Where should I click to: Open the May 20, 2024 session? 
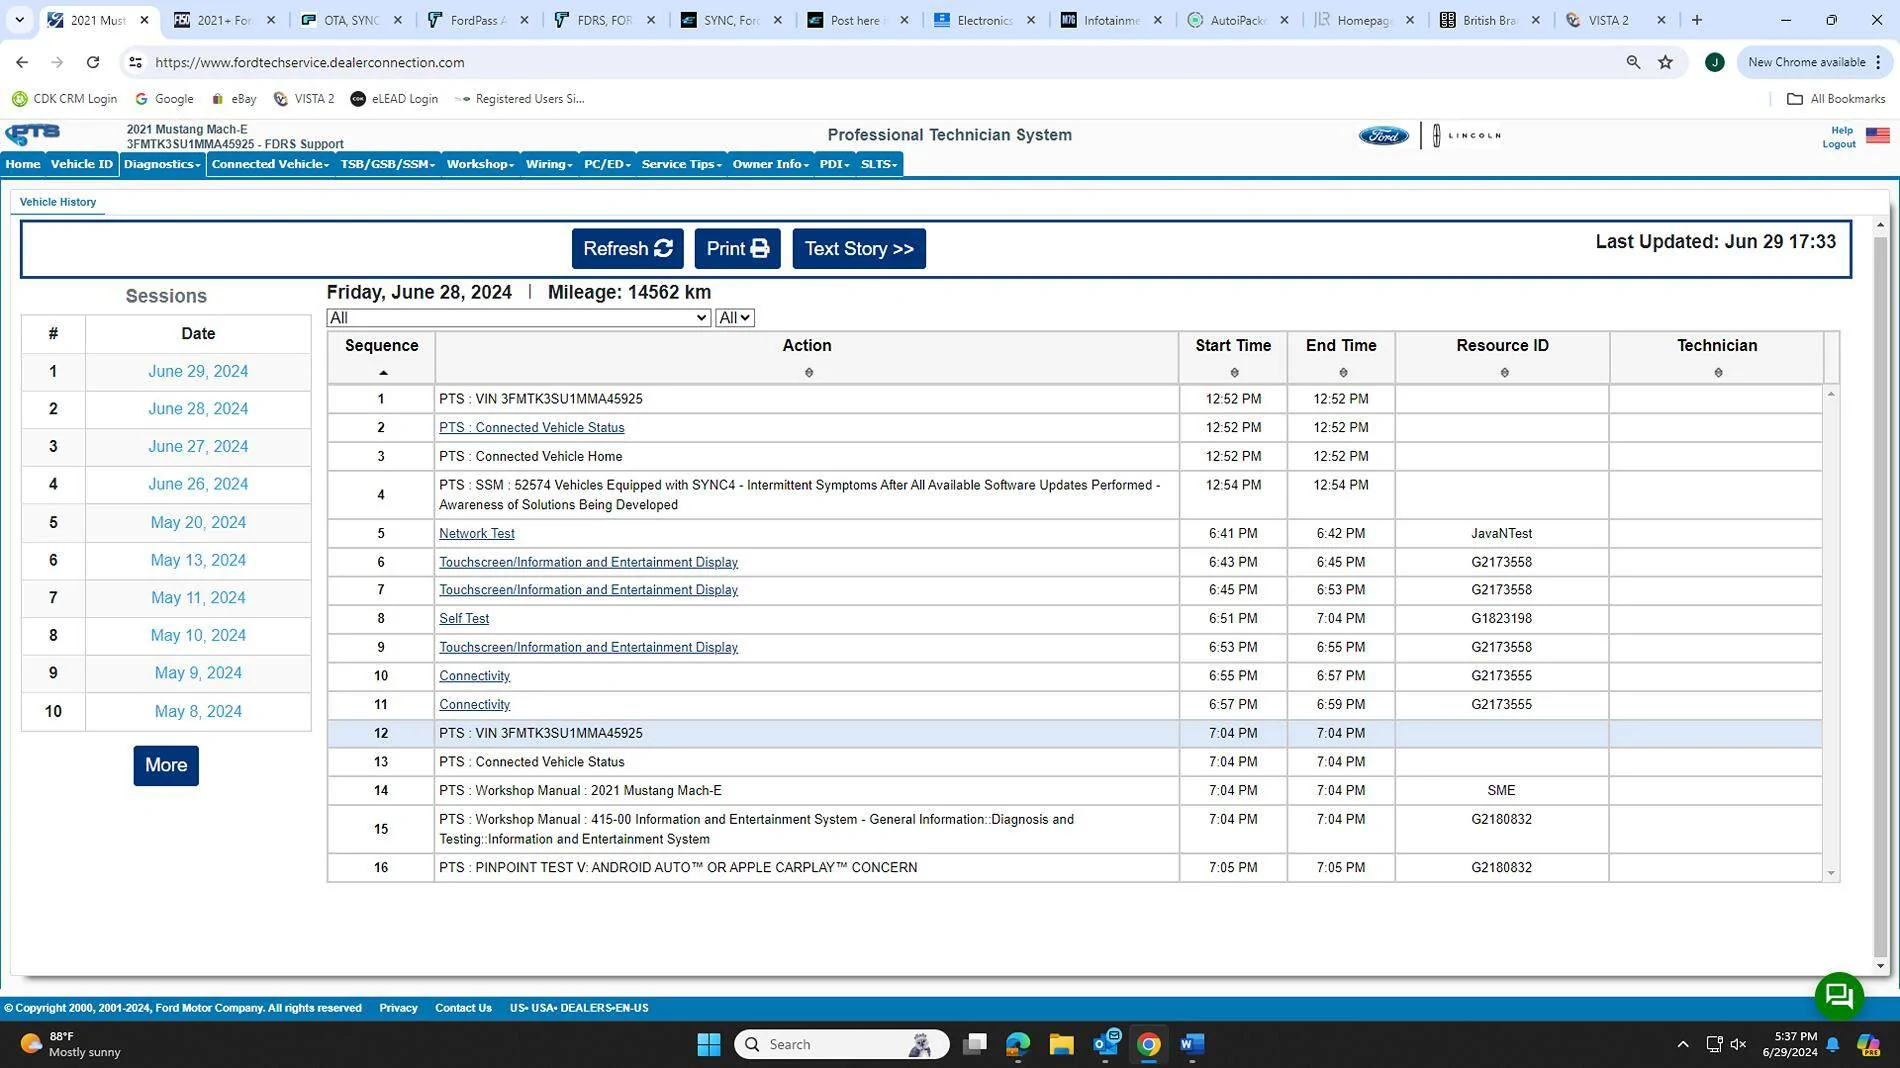(198, 522)
